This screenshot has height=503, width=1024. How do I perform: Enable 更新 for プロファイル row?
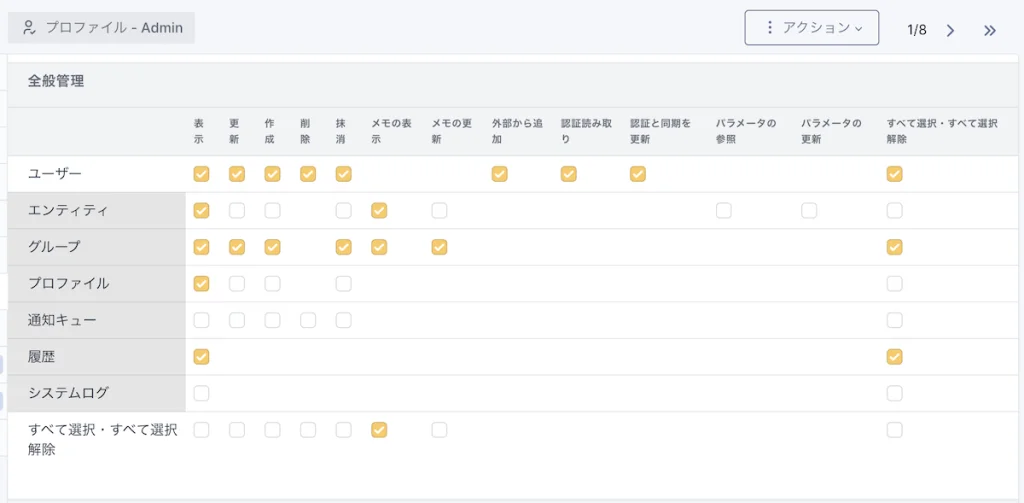click(x=237, y=284)
